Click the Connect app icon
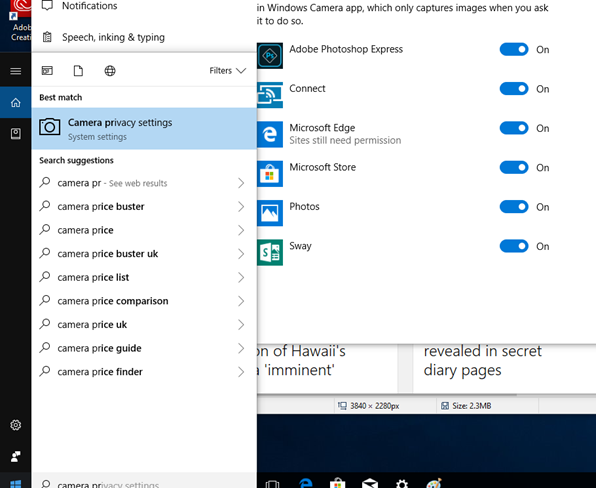The height and width of the screenshot is (488, 596). pos(270,95)
